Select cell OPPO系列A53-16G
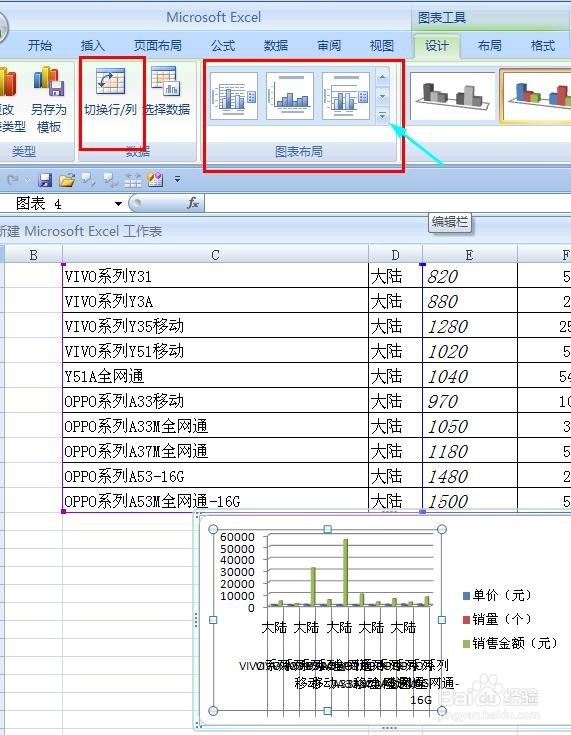 click(x=215, y=476)
